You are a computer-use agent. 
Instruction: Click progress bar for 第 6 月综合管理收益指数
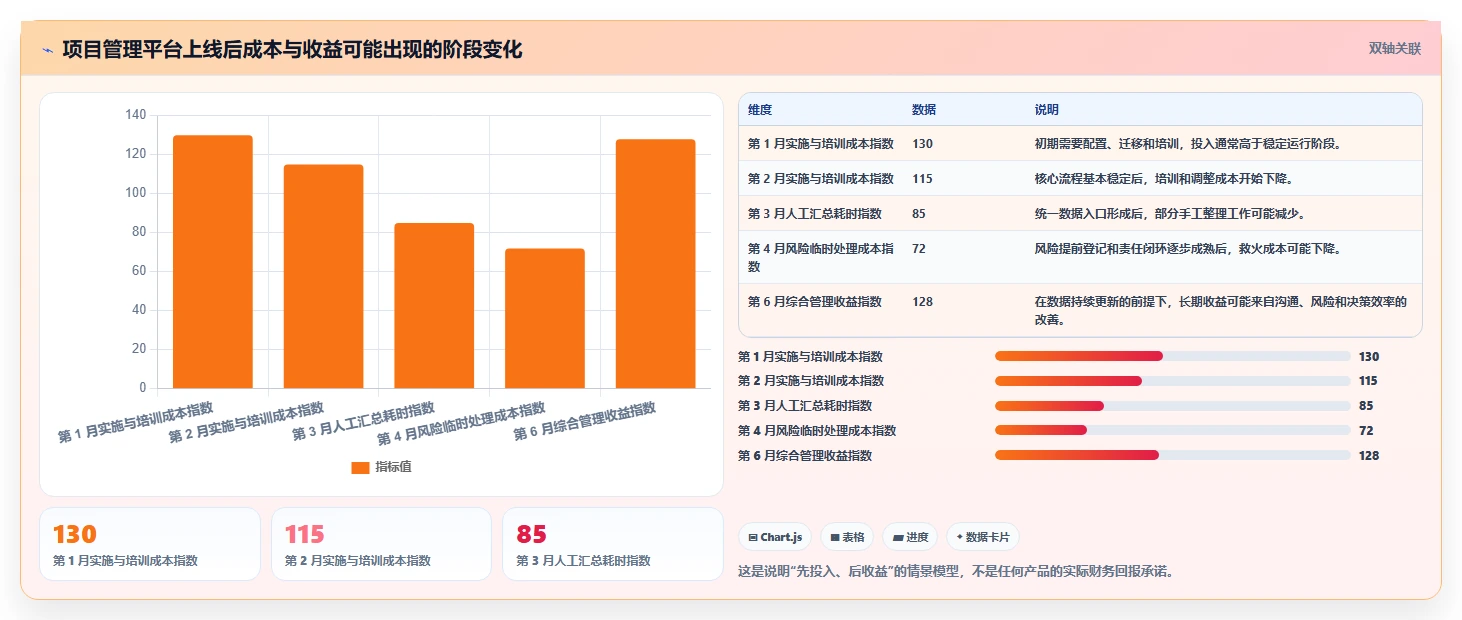click(x=1173, y=455)
